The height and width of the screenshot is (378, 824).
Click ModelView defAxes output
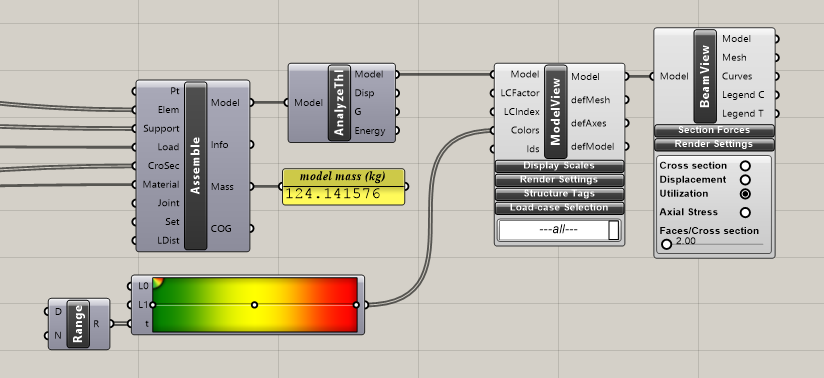[589, 123]
